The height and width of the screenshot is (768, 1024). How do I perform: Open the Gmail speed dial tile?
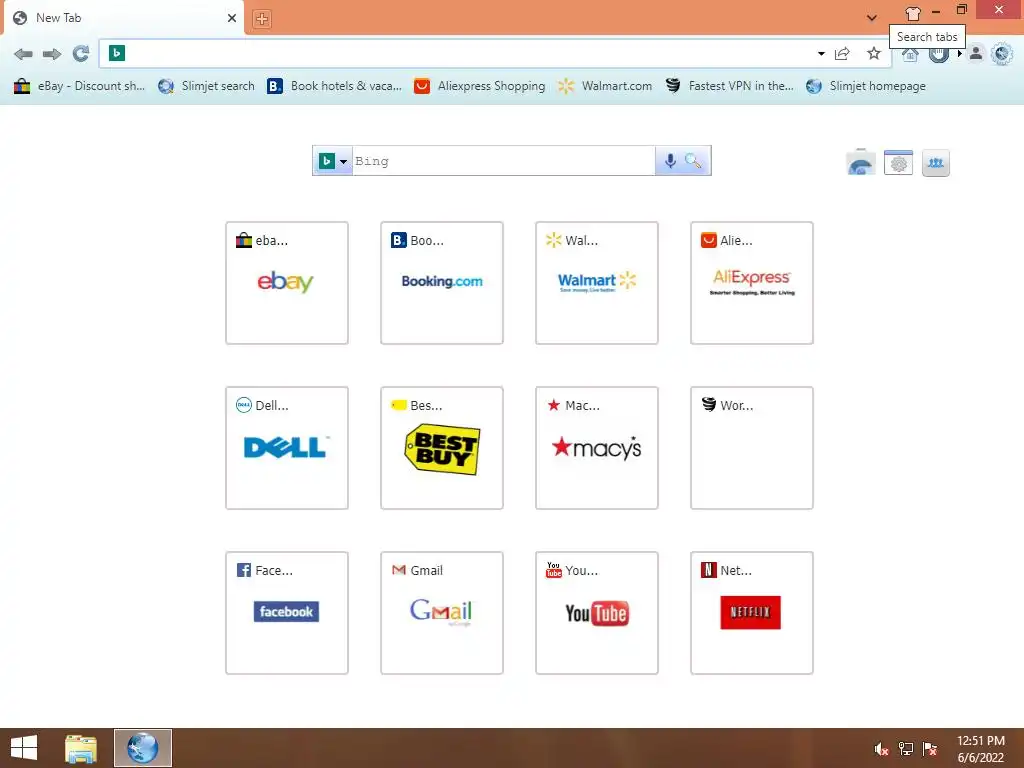pyautogui.click(x=442, y=613)
